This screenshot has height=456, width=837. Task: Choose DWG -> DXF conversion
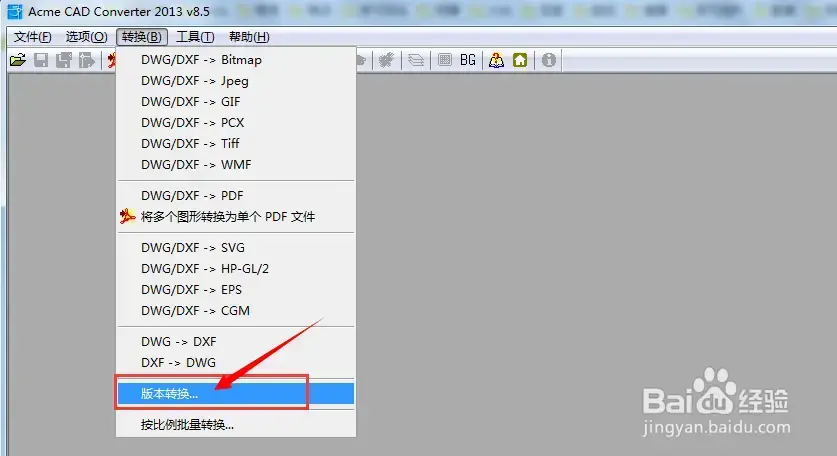click(235, 341)
